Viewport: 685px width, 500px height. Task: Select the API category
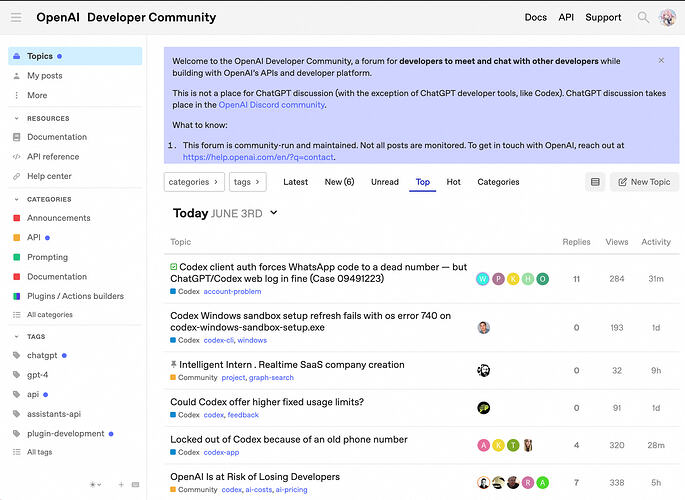pos(34,238)
